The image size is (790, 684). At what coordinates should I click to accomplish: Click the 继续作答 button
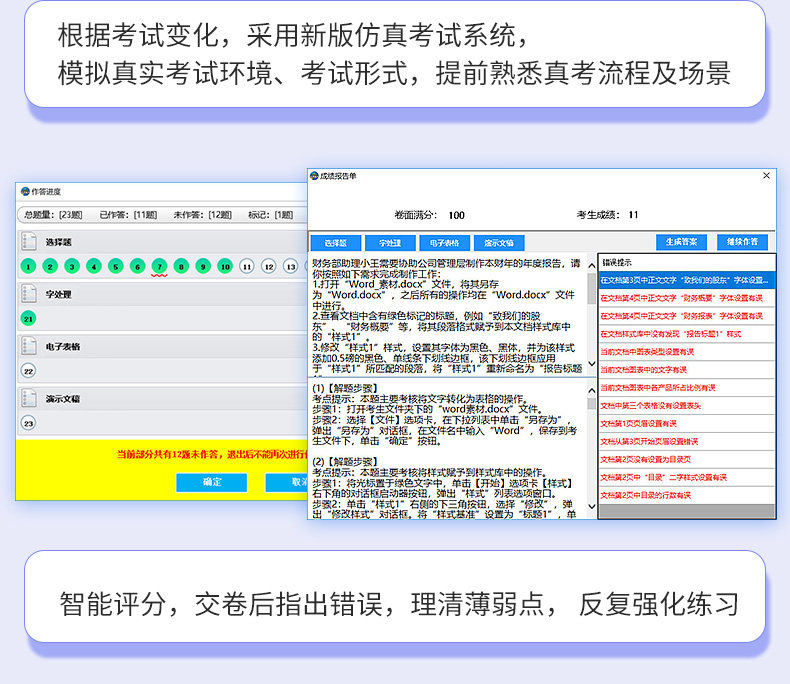(742, 242)
